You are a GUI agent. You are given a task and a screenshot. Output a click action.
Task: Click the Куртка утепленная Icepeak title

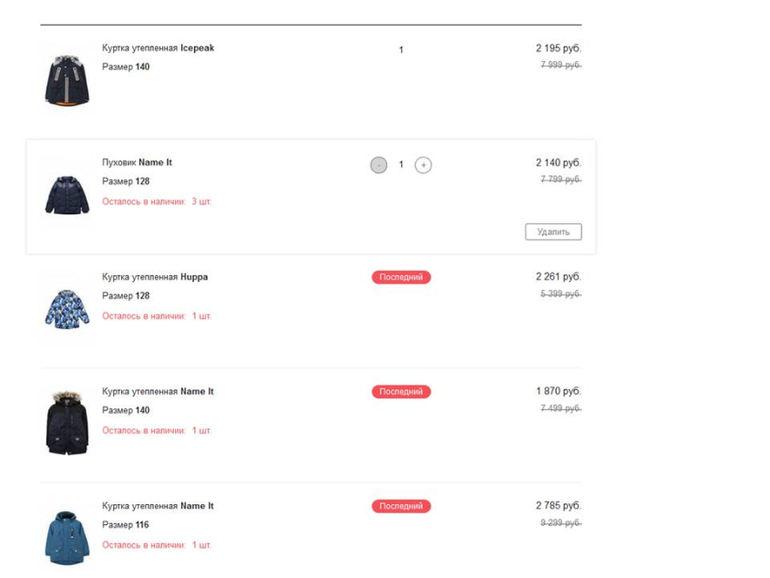pos(158,48)
